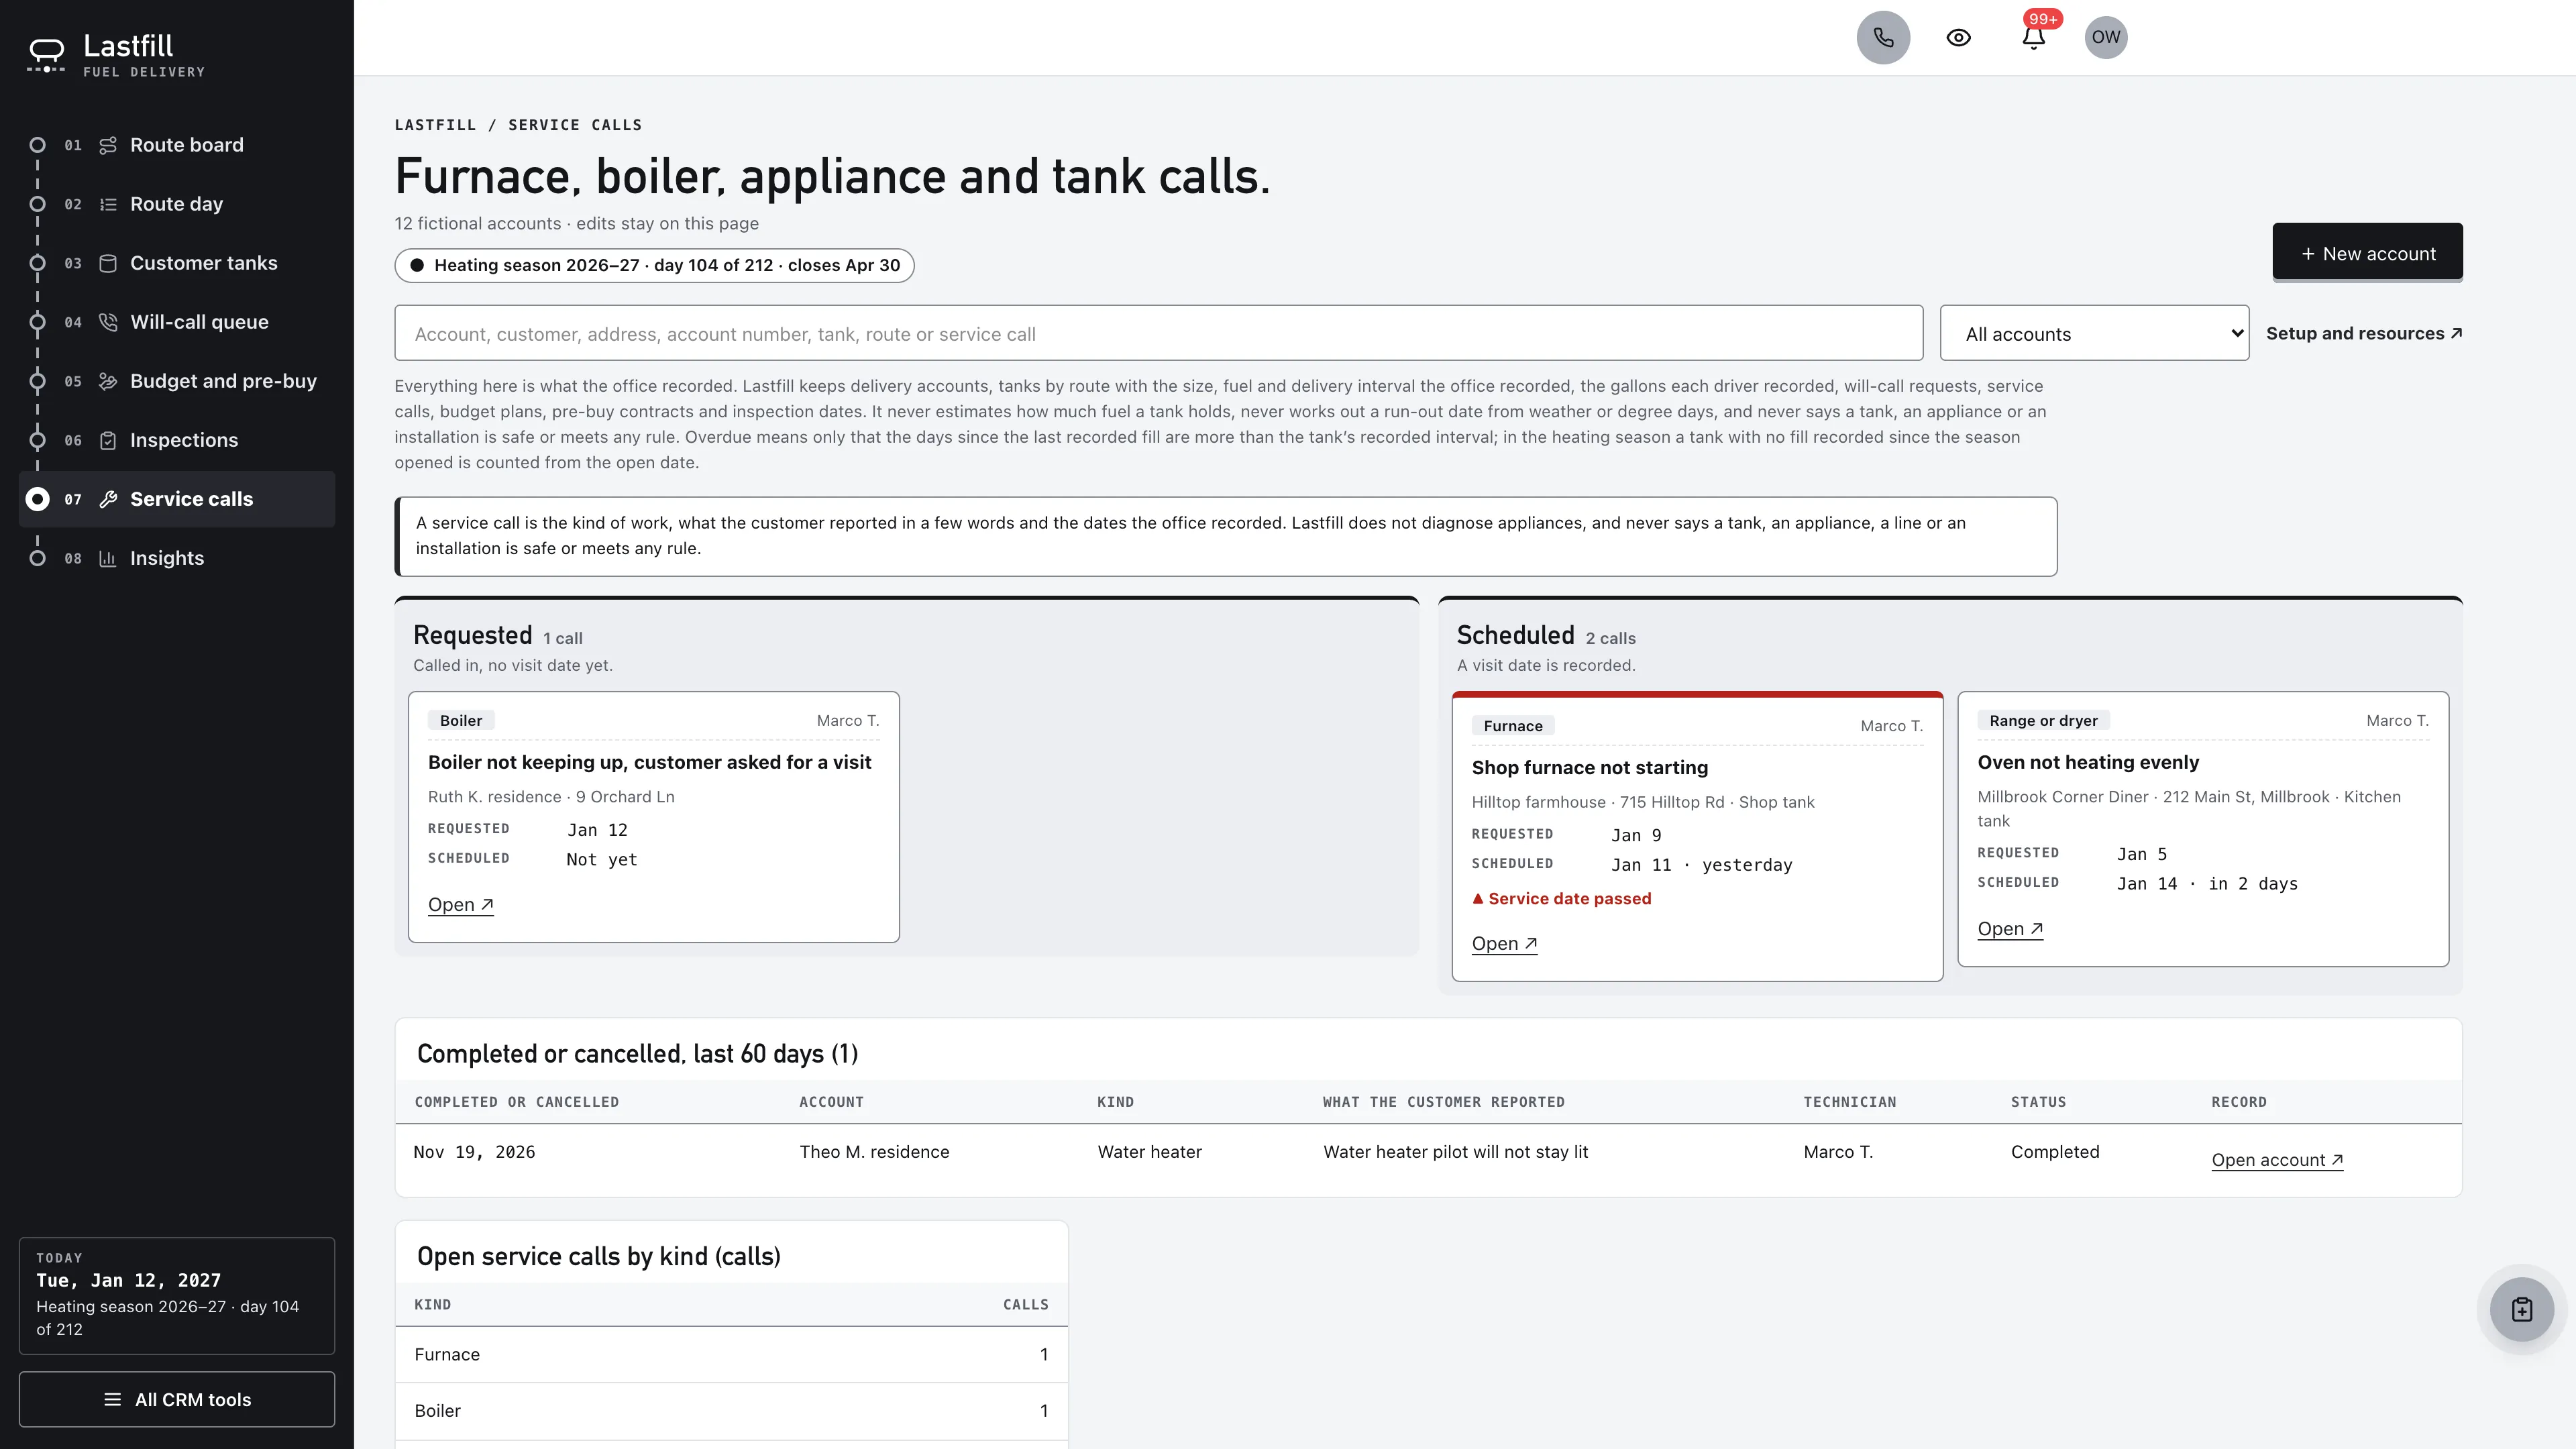Click 'Hilltop farmhouse' address line
Image resolution: width=2576 pixels, height=1449 pixels.
point(1643,802)
